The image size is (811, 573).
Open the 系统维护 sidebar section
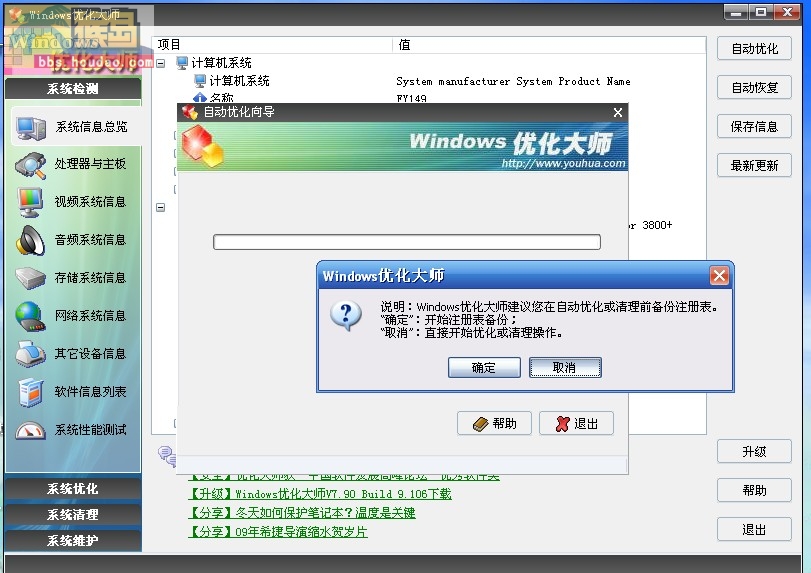coord(73,540)
